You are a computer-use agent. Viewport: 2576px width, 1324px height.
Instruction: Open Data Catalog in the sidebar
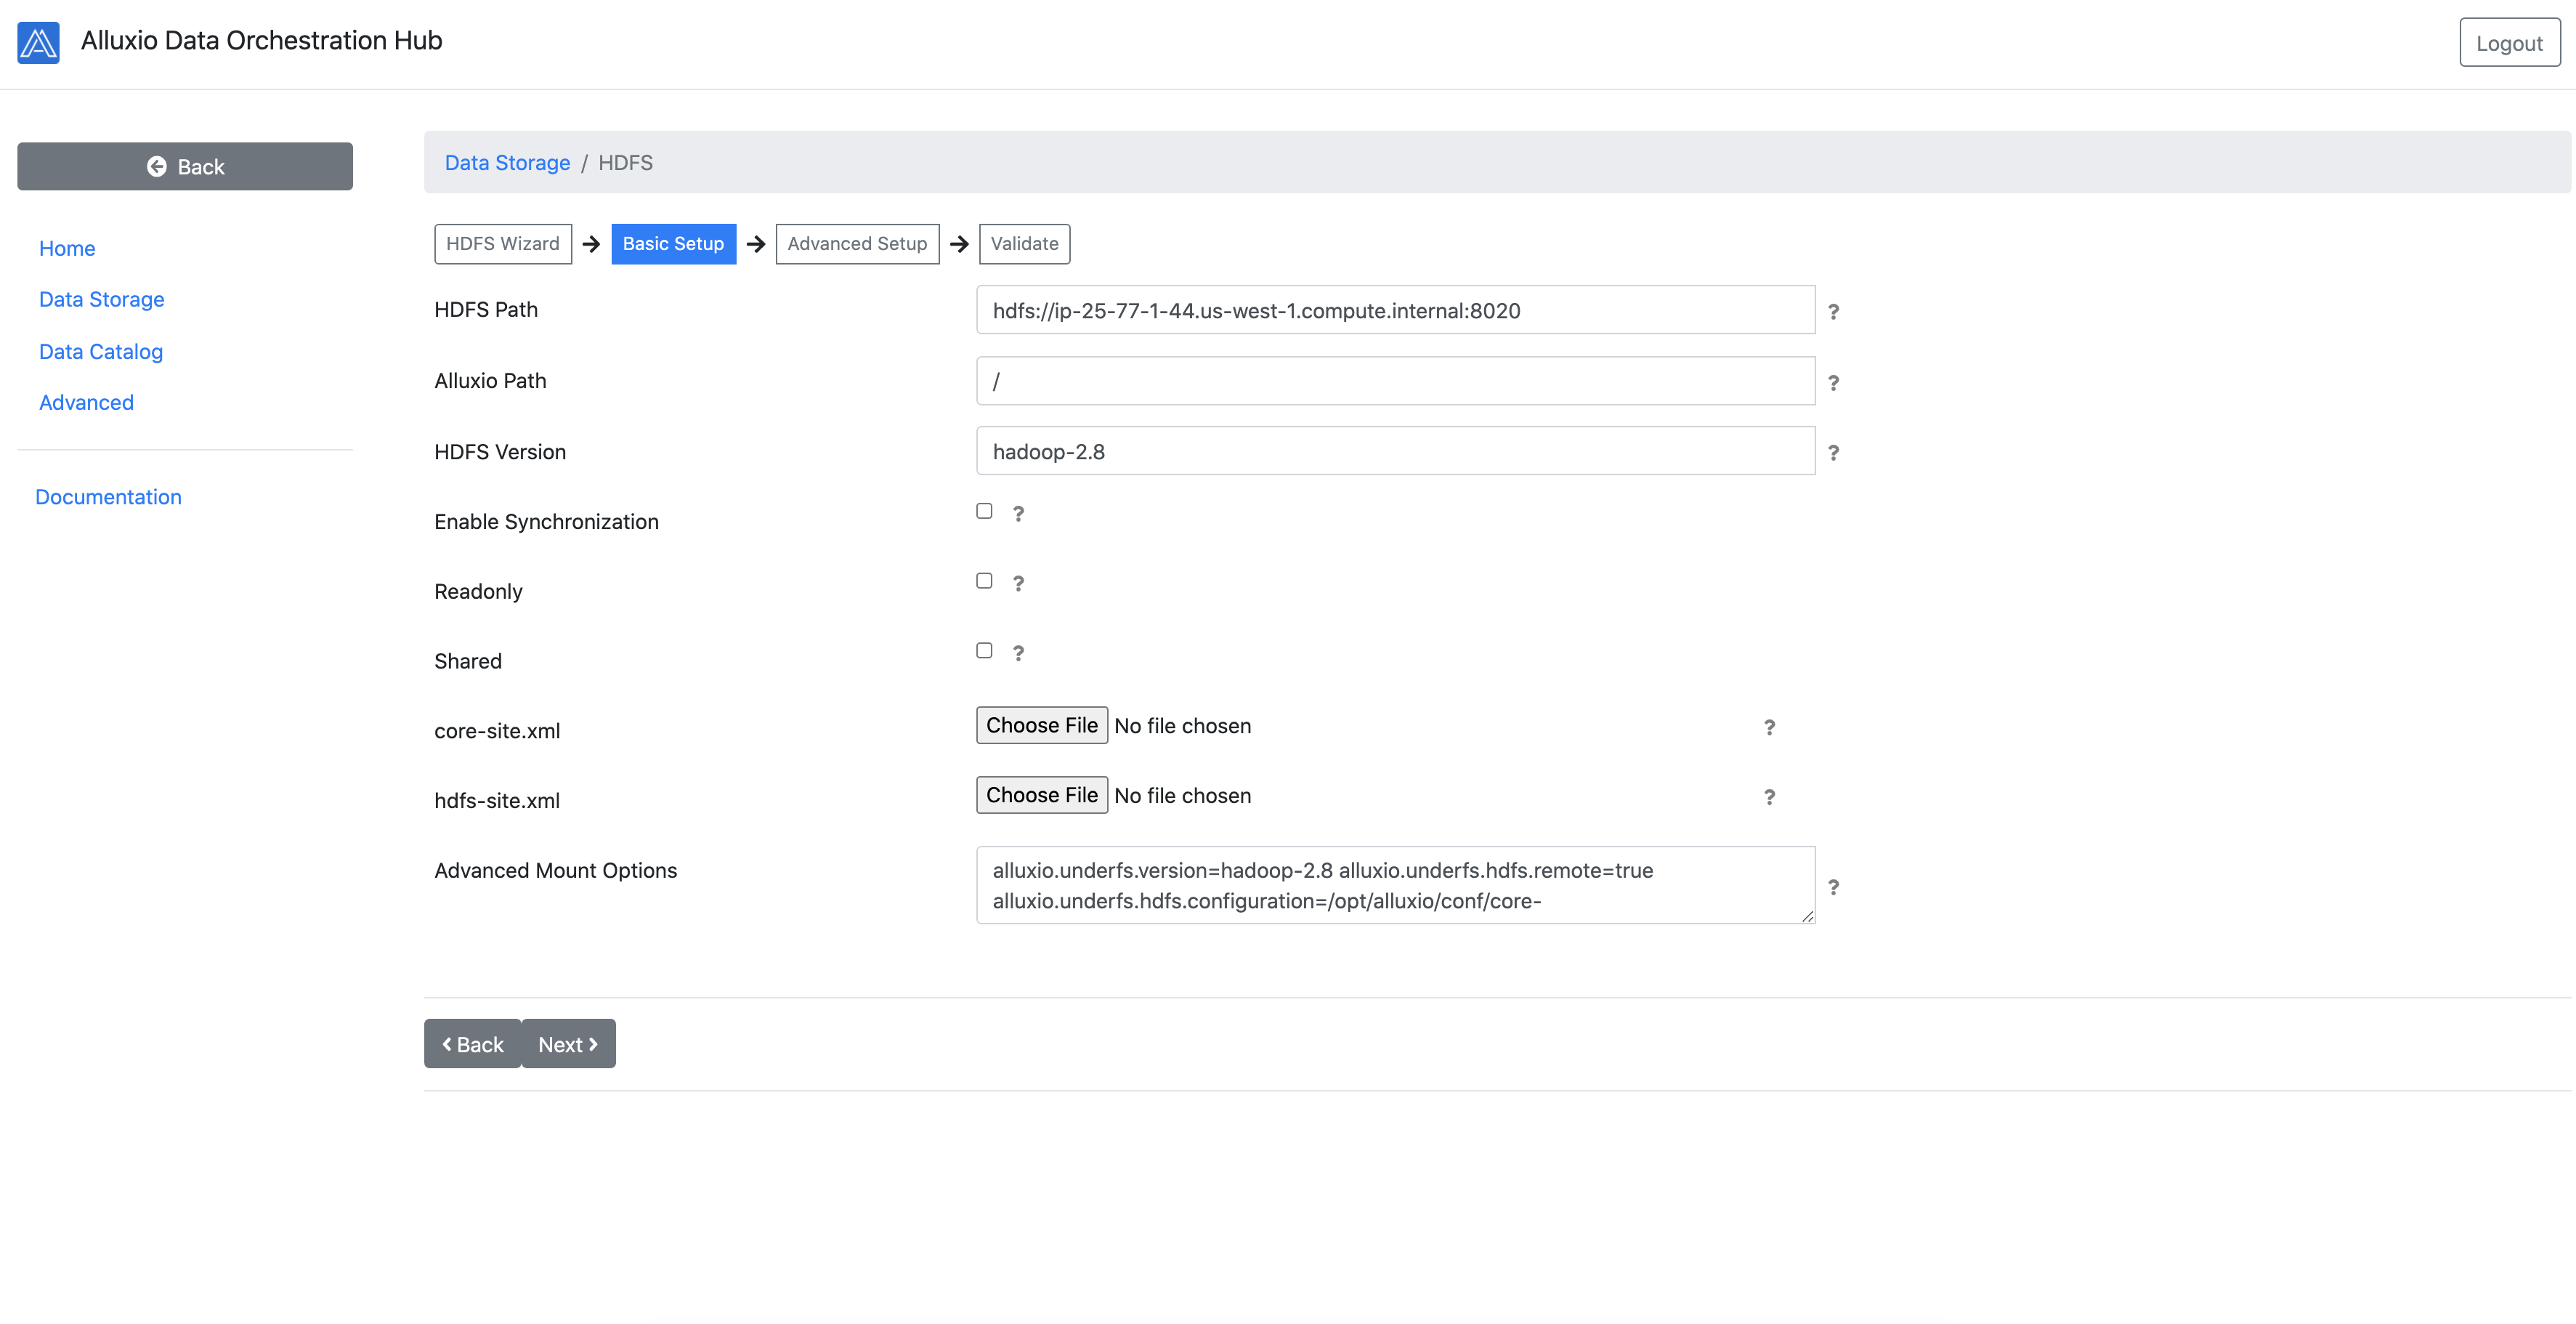pos(100,351)
